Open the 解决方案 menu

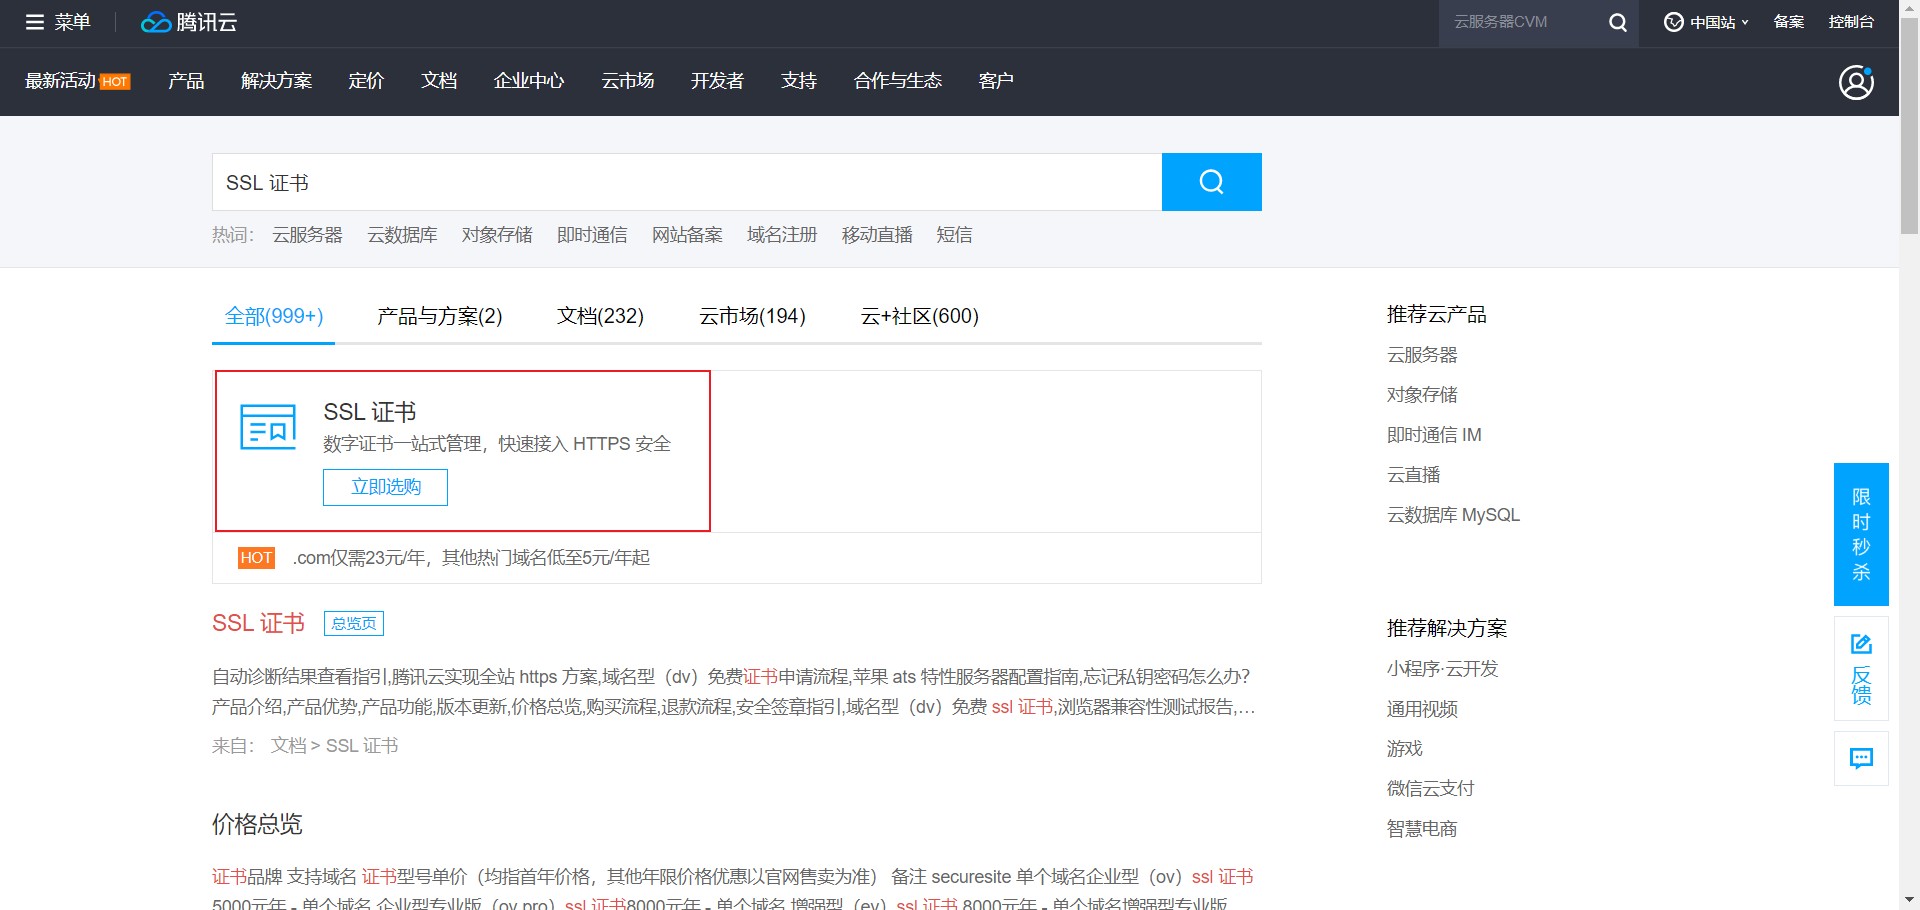click(x=276, y=81)
